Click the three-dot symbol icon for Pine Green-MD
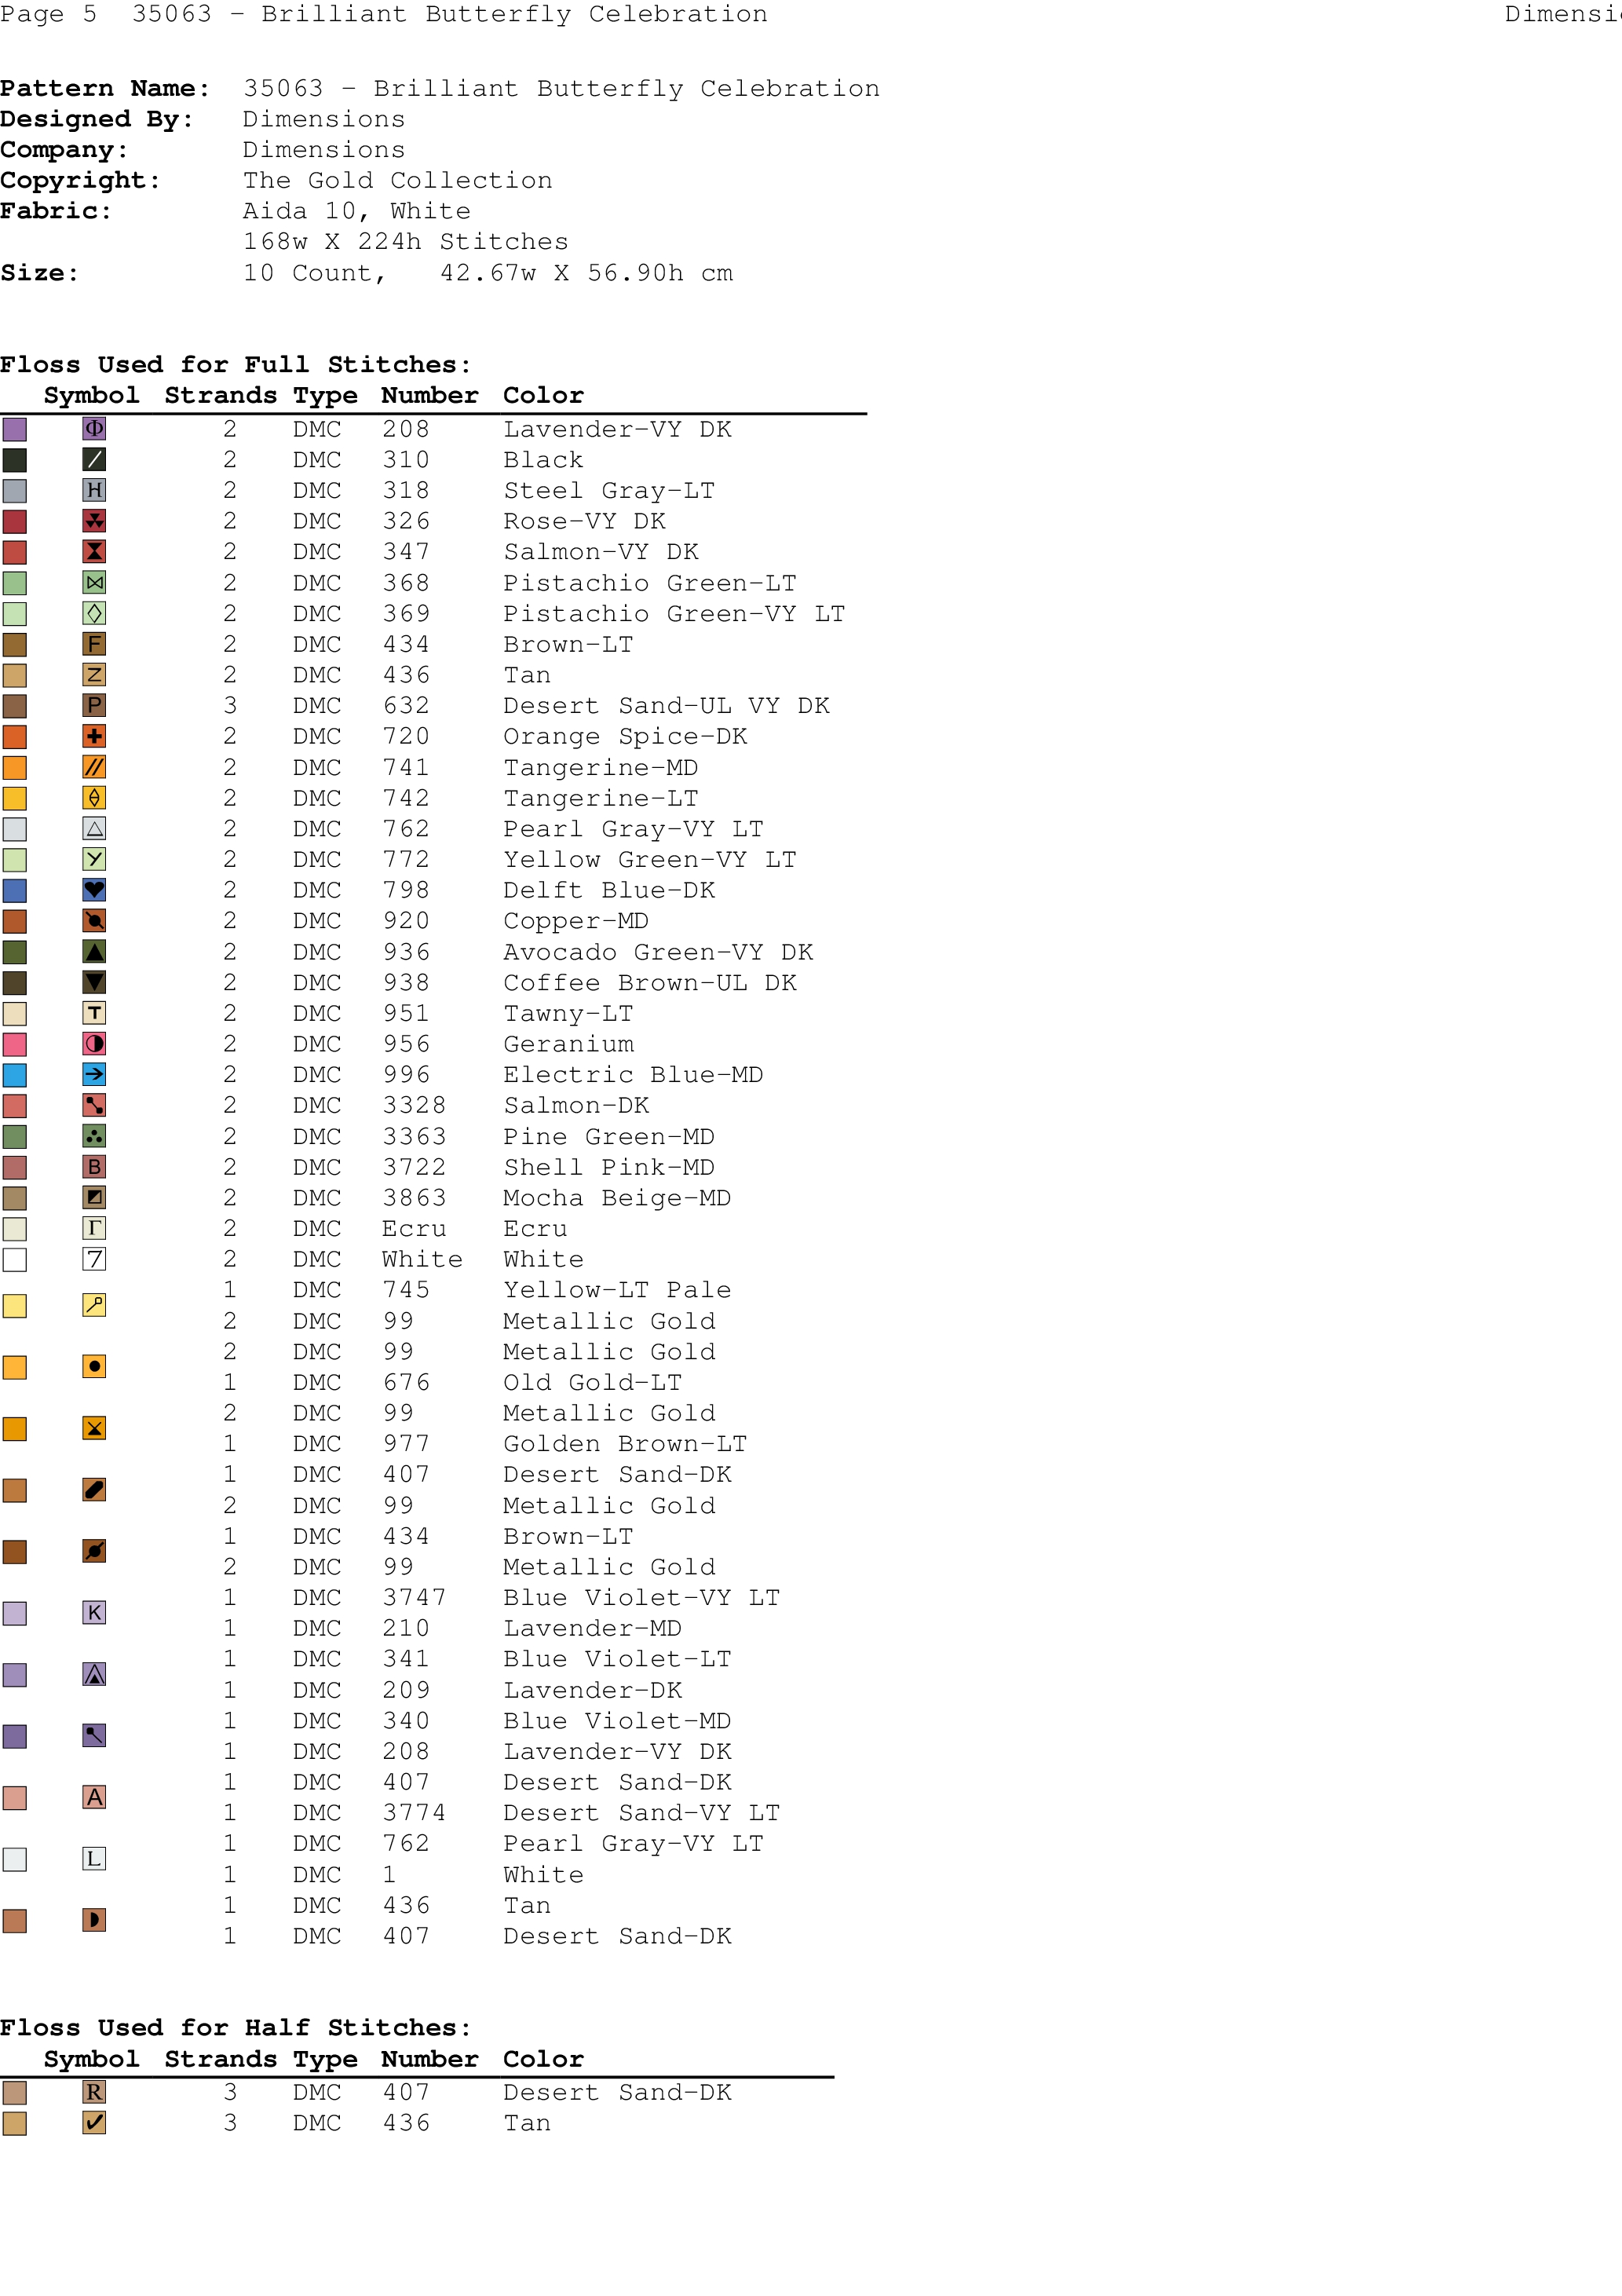The width and height of the screenshot is (1622, 2296). click(x=94, y=1136)
